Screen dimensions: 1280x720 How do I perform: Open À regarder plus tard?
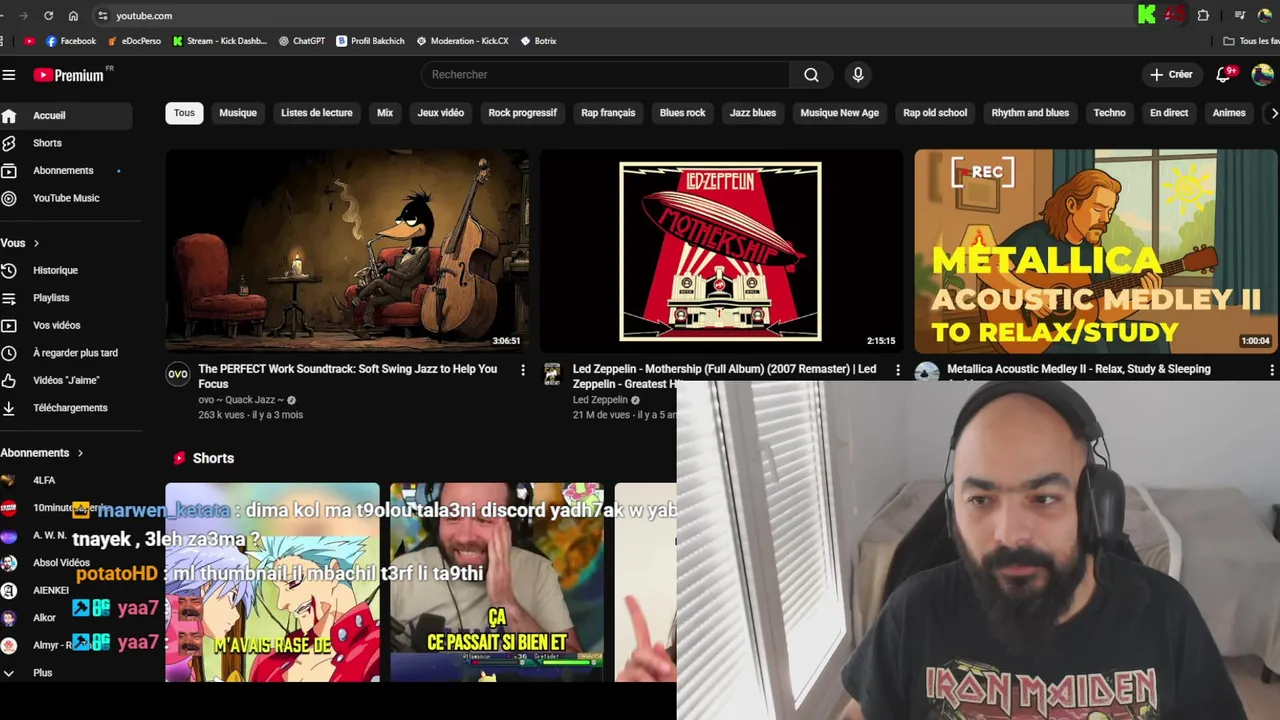pyautogui.click(x=66, y=353)
